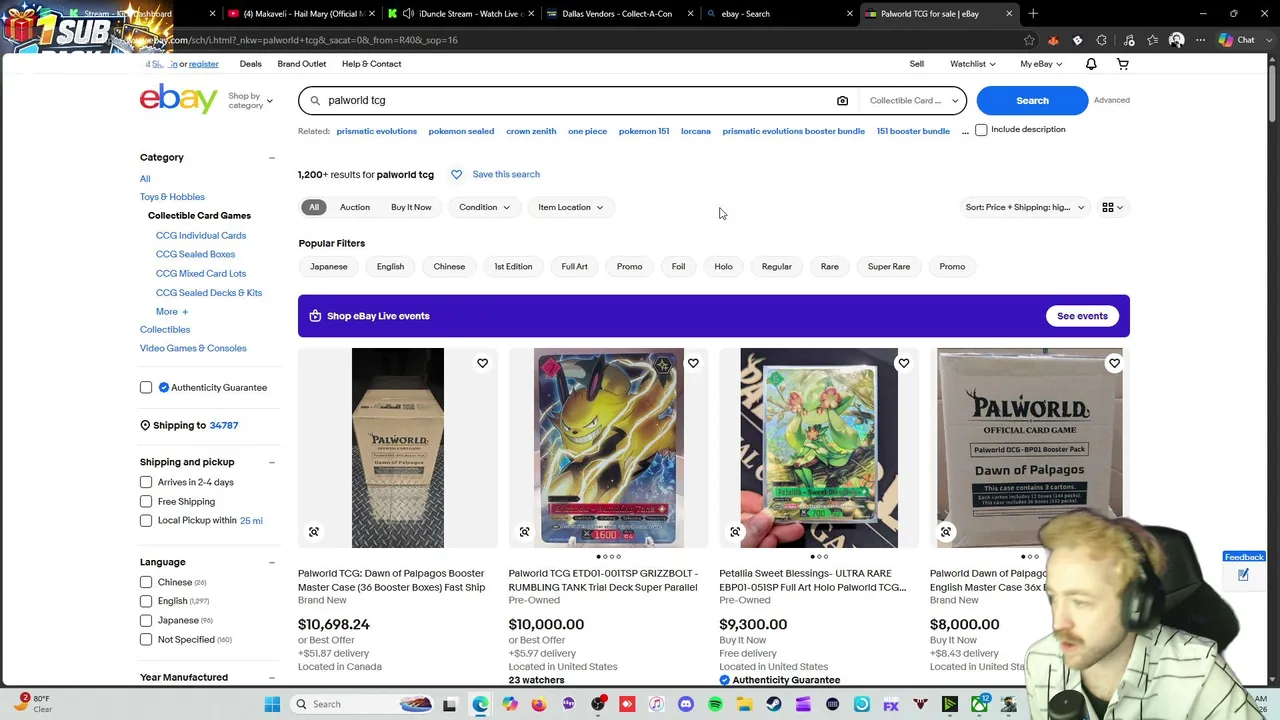1280x720 pixels.
Task: Open Grizzbolt Rumbling Tank card thumbnail
Action: 608,447
